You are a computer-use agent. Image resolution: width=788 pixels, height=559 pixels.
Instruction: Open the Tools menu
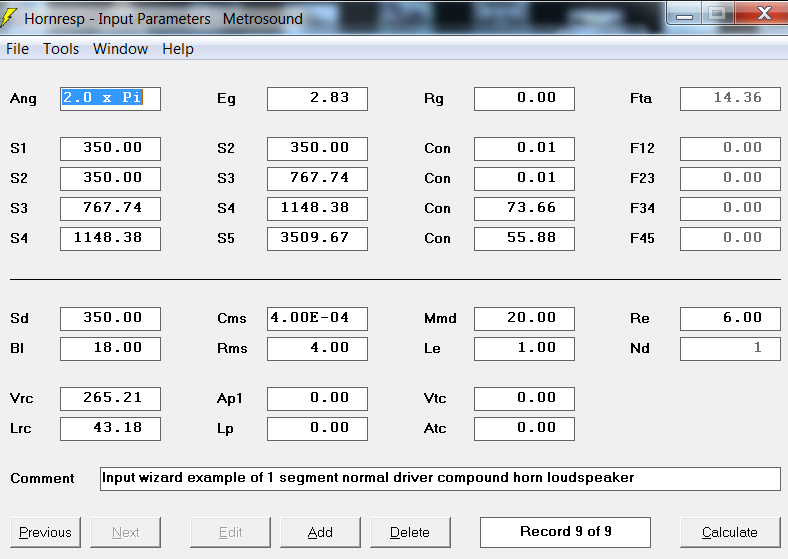click(61, 49)
